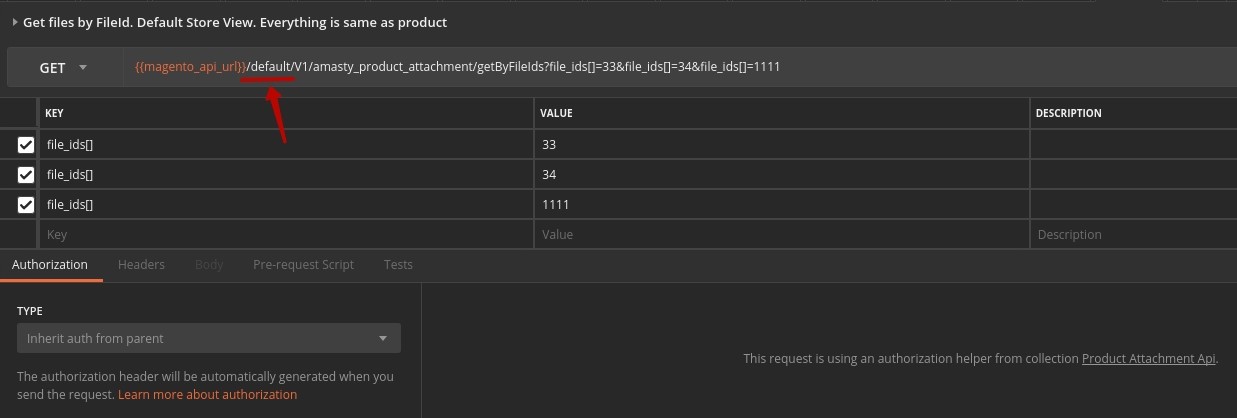Image resolution: width=1237 pixels, height=418 pixels.
Task: Uncheck the file_ids[] row with value 34
Action: (x=26, y=175)
